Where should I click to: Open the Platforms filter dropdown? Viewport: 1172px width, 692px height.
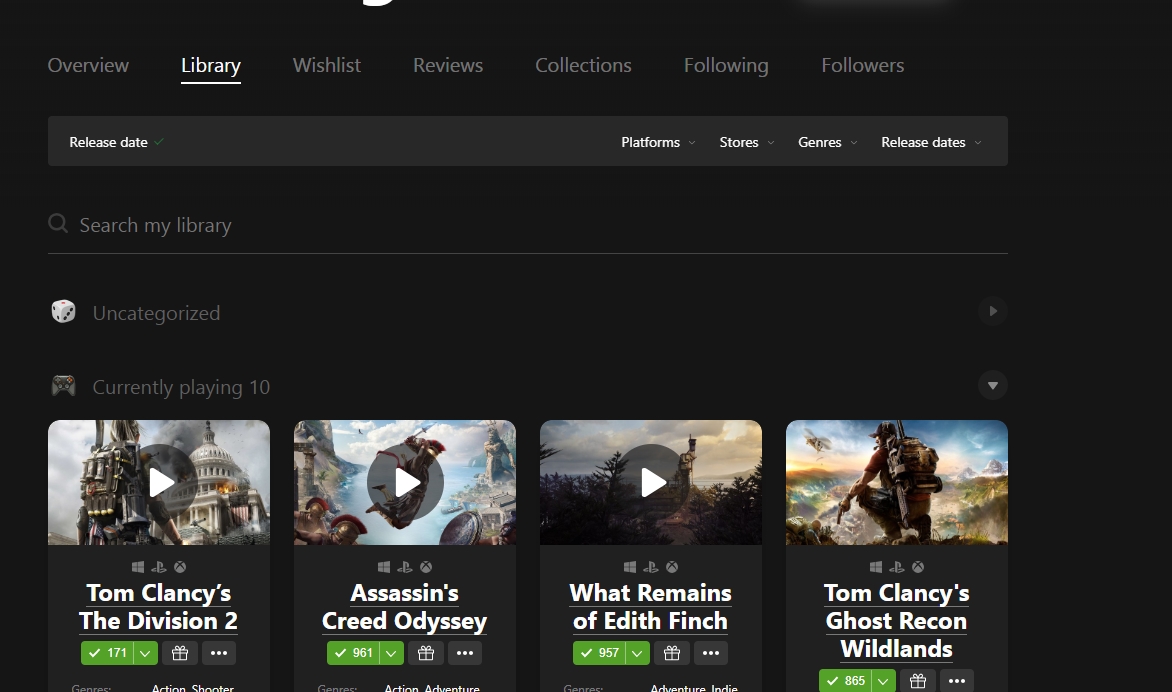pos(658,142)
